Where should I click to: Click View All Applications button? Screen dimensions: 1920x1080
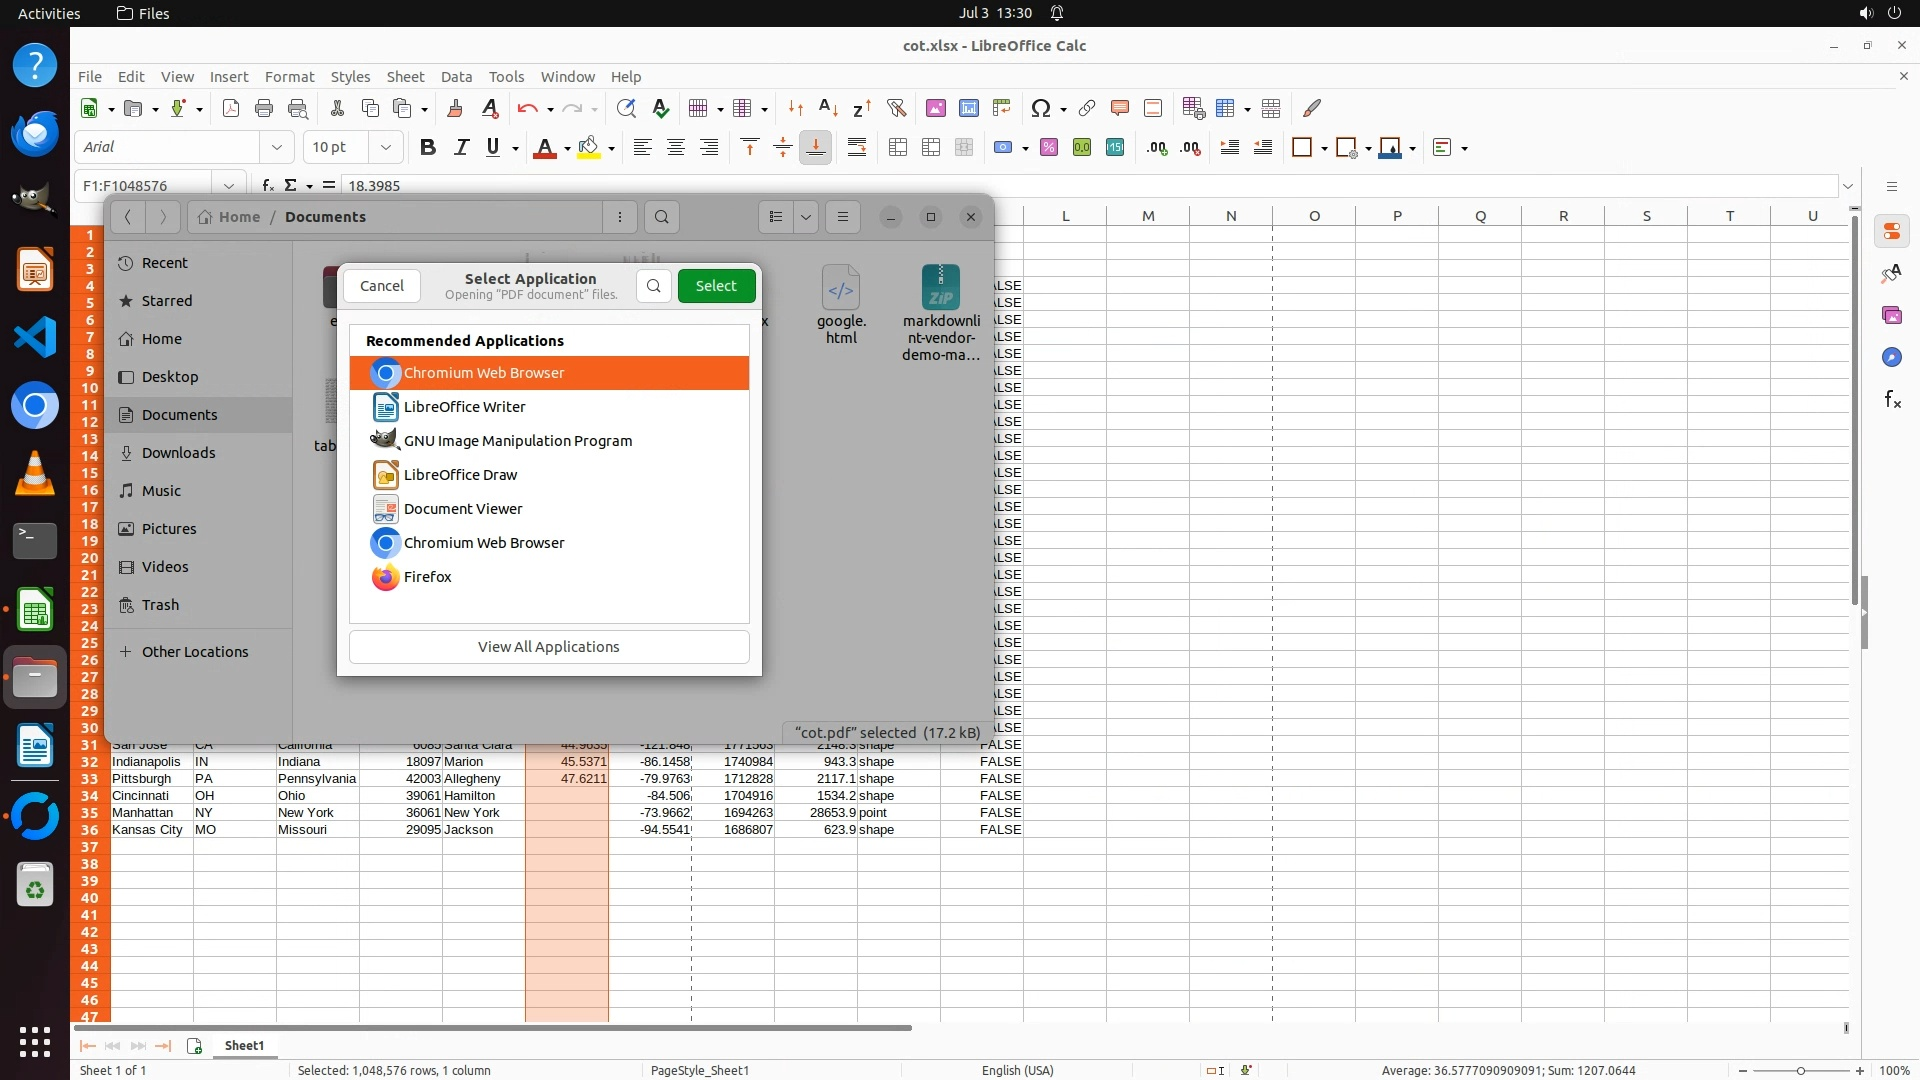tap(548, 647)
